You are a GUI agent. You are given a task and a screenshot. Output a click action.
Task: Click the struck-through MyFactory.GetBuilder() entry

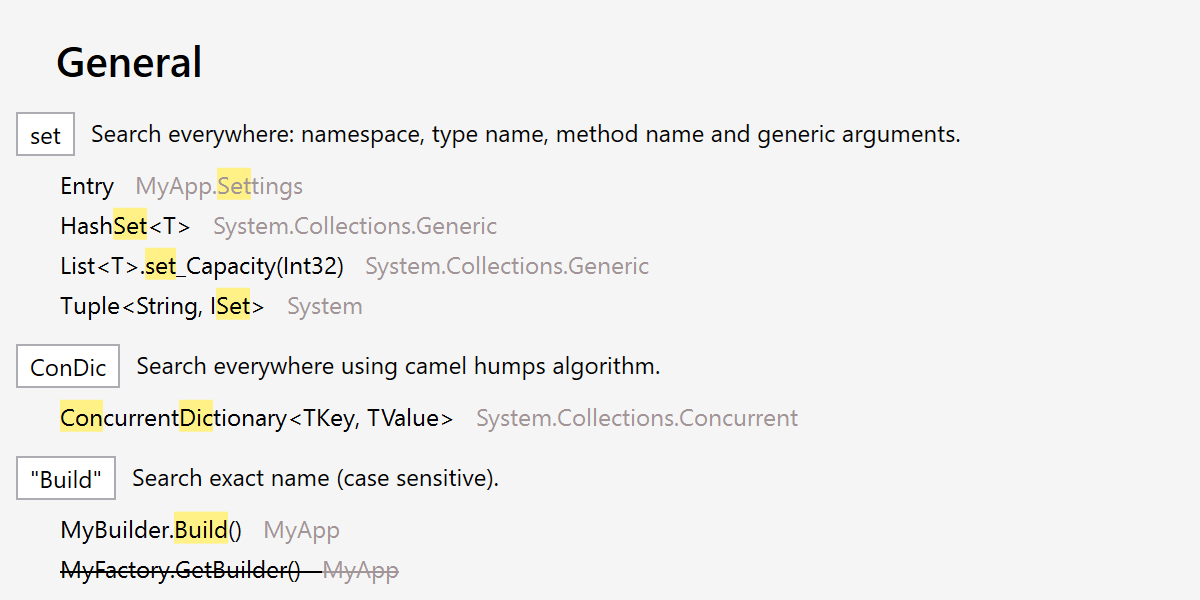pos(180,570)
